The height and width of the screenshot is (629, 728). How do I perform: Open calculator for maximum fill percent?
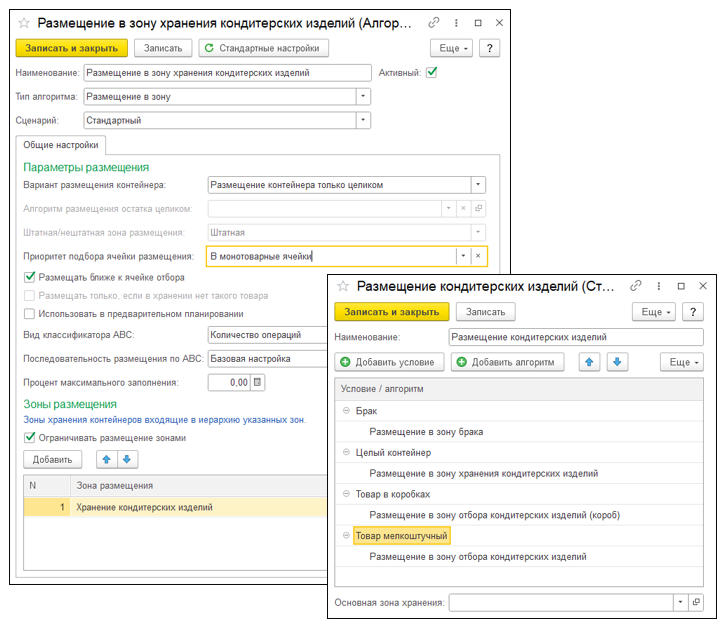[258, 383]
